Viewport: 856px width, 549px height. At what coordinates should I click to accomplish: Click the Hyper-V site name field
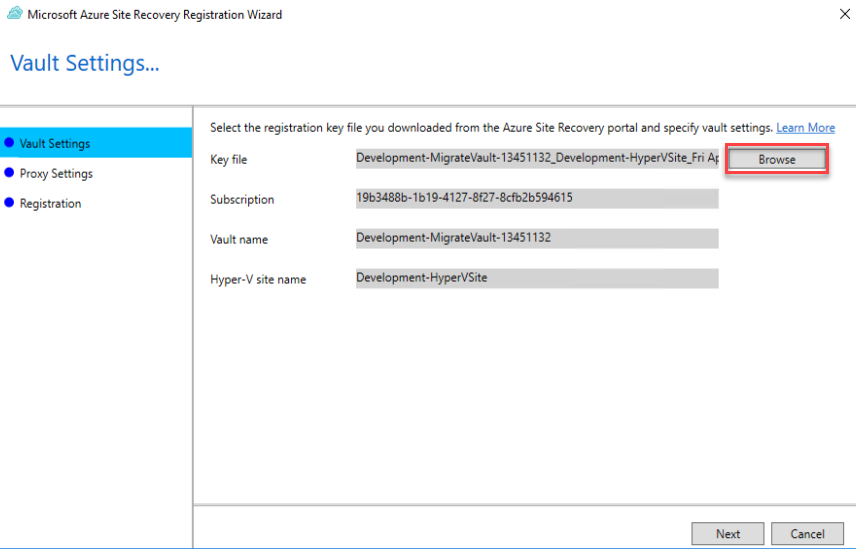pos(537,278)
